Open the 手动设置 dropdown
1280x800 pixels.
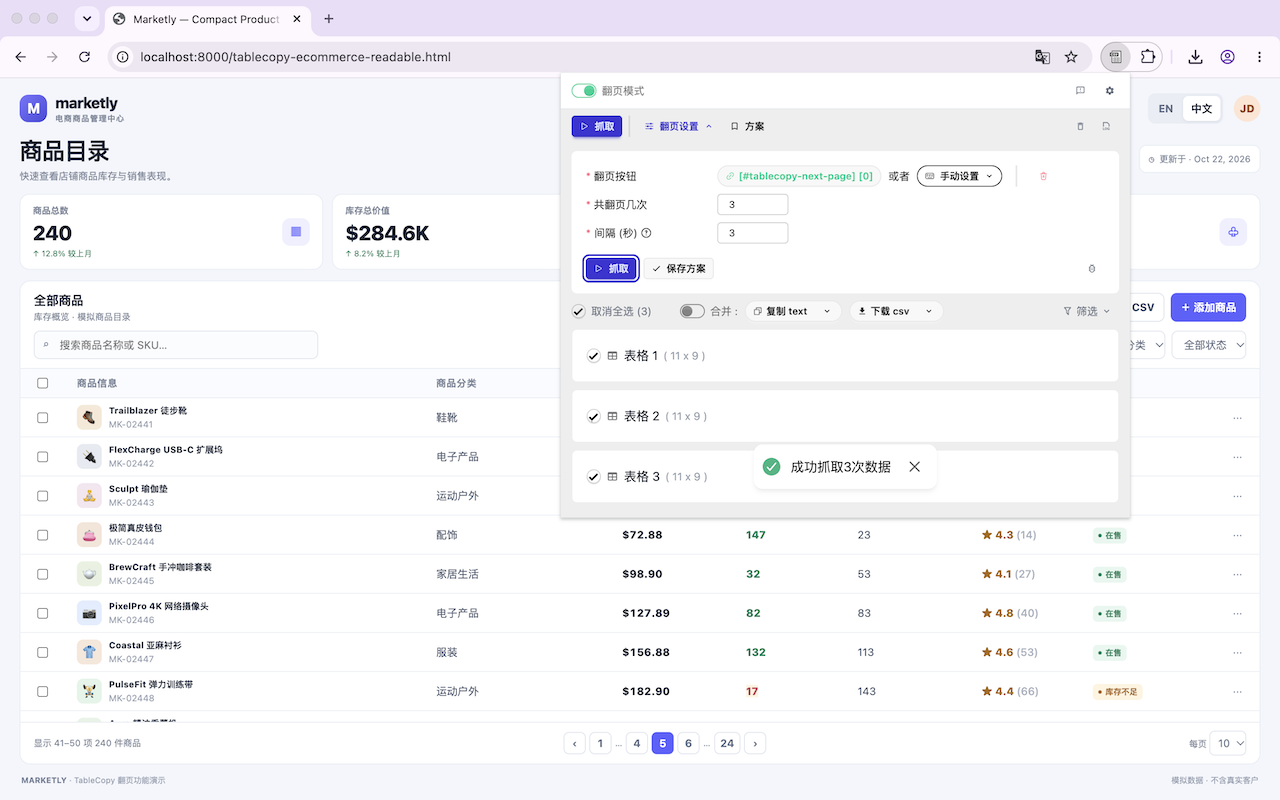[959, 176]
